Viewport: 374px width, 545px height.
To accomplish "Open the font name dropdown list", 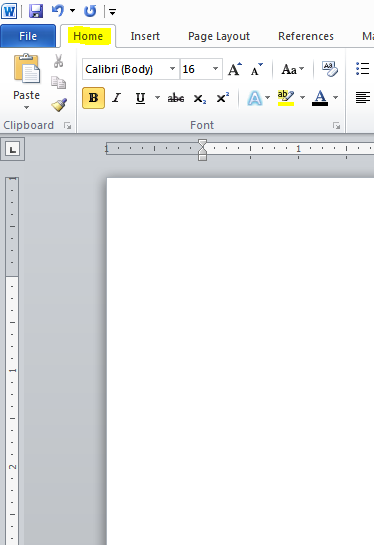I will pos(172,69).
